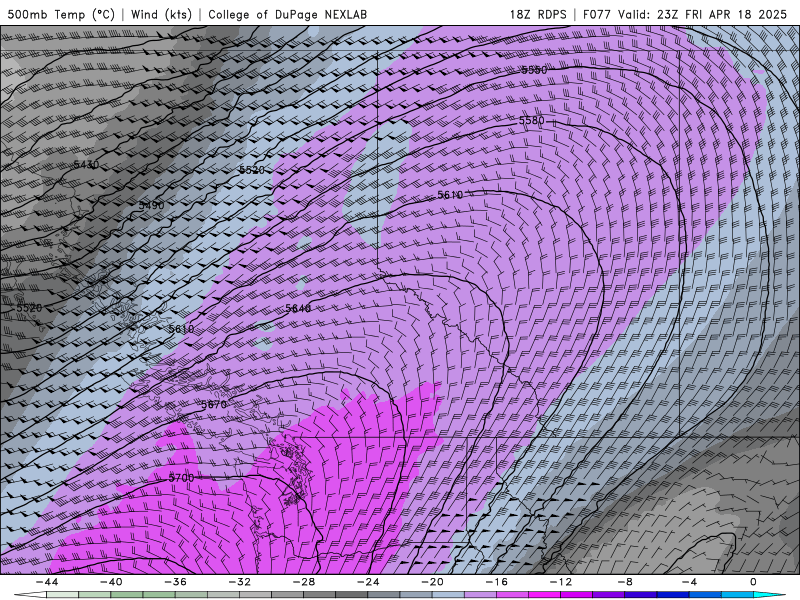The width and height of the screenshot is (800, 600).
Task: Click the -28 temperature scale label
Action: (x=304, y=582)
